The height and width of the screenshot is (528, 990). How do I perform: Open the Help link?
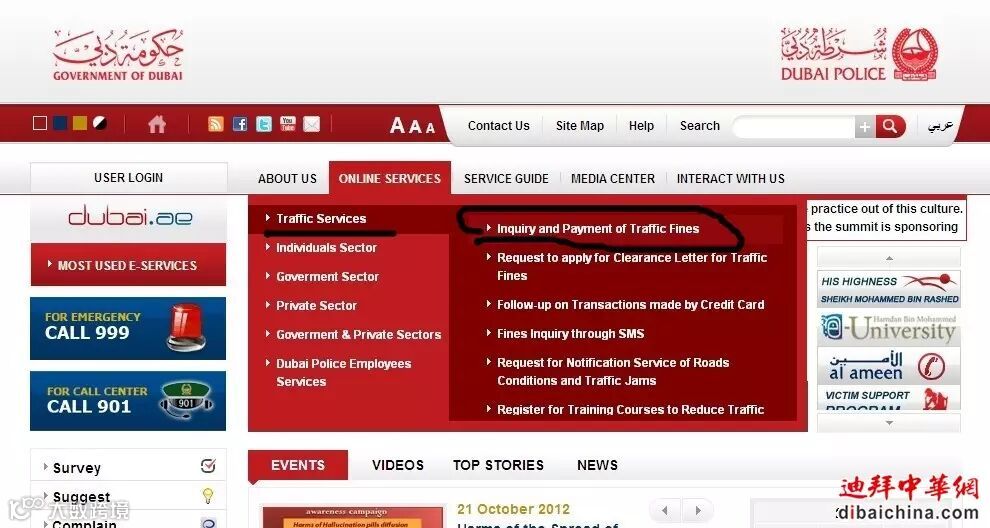coord(641,126)
